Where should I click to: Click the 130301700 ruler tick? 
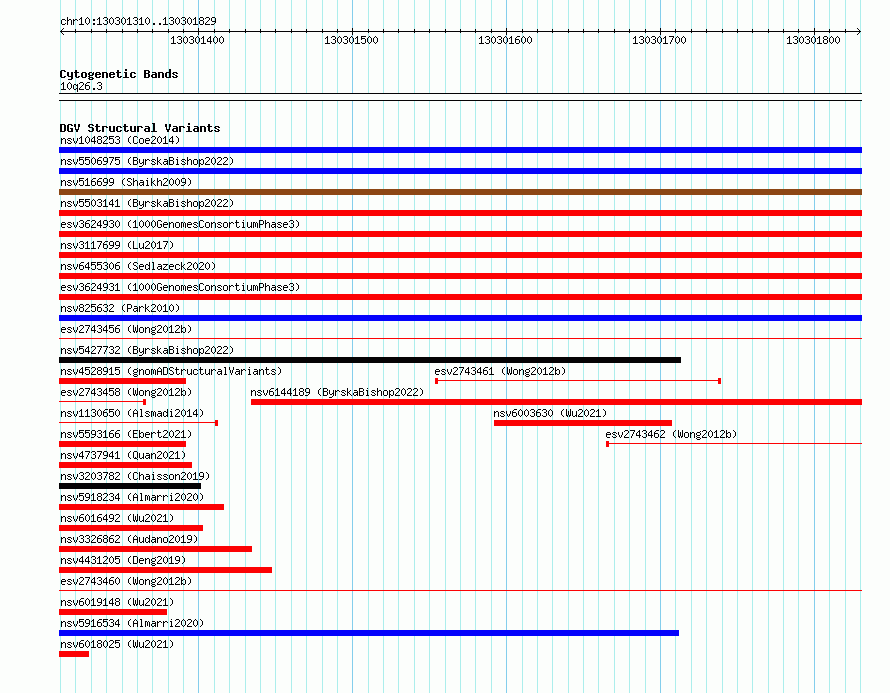click(660, 40)
